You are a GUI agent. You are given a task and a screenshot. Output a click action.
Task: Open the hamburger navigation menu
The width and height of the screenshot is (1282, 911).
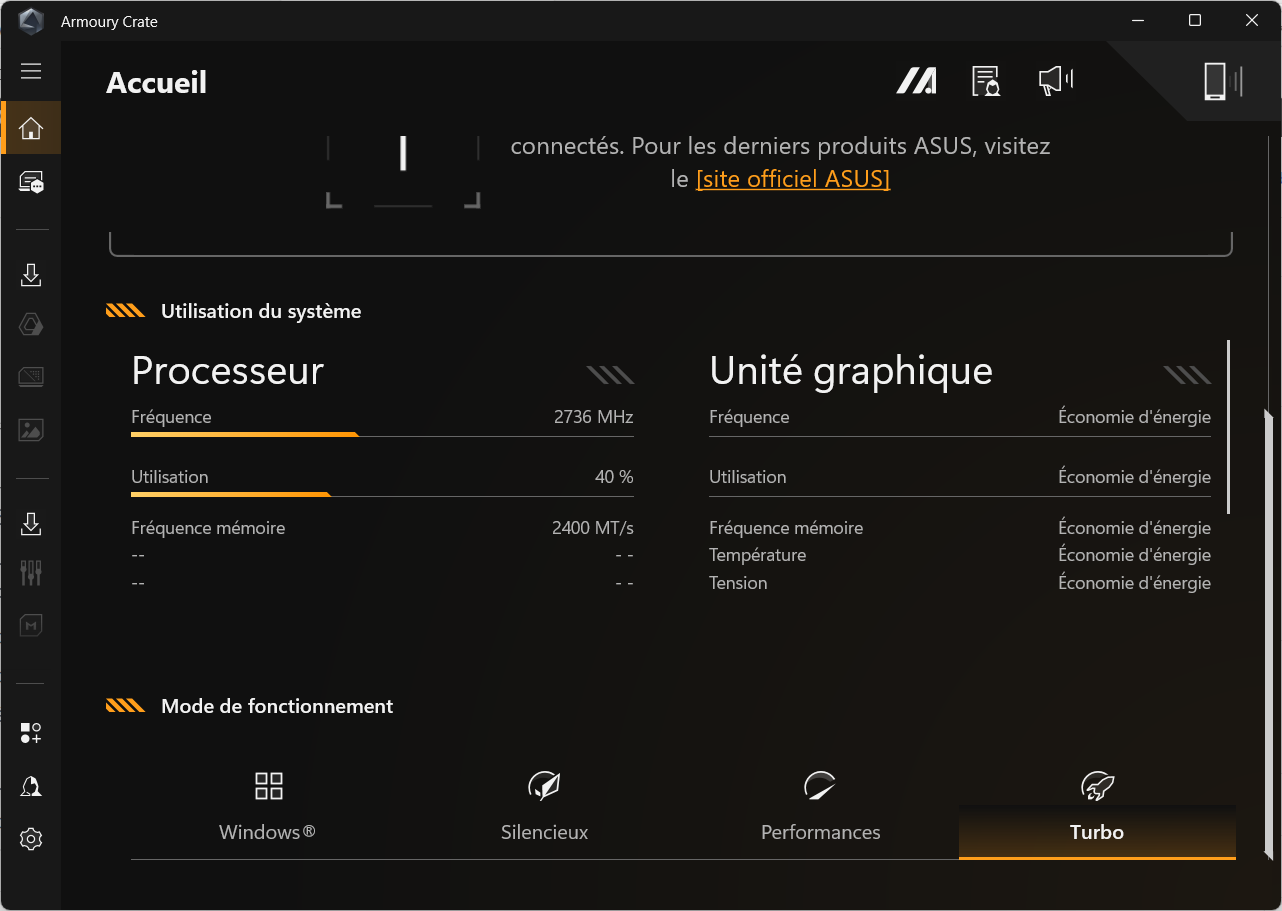(31, 71)
